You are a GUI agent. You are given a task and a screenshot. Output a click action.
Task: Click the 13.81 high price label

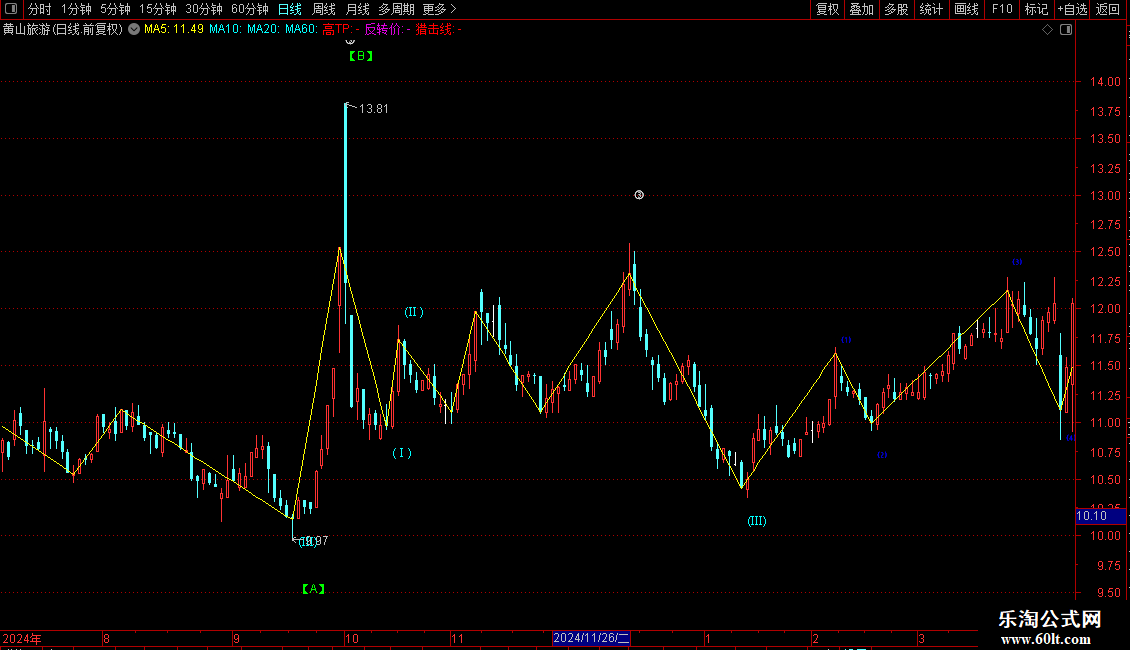pos(373,109)
